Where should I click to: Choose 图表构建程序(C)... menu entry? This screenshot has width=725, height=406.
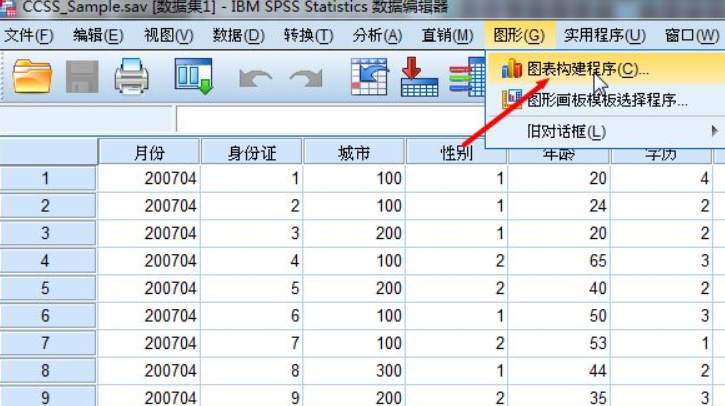tap(606, 69)
